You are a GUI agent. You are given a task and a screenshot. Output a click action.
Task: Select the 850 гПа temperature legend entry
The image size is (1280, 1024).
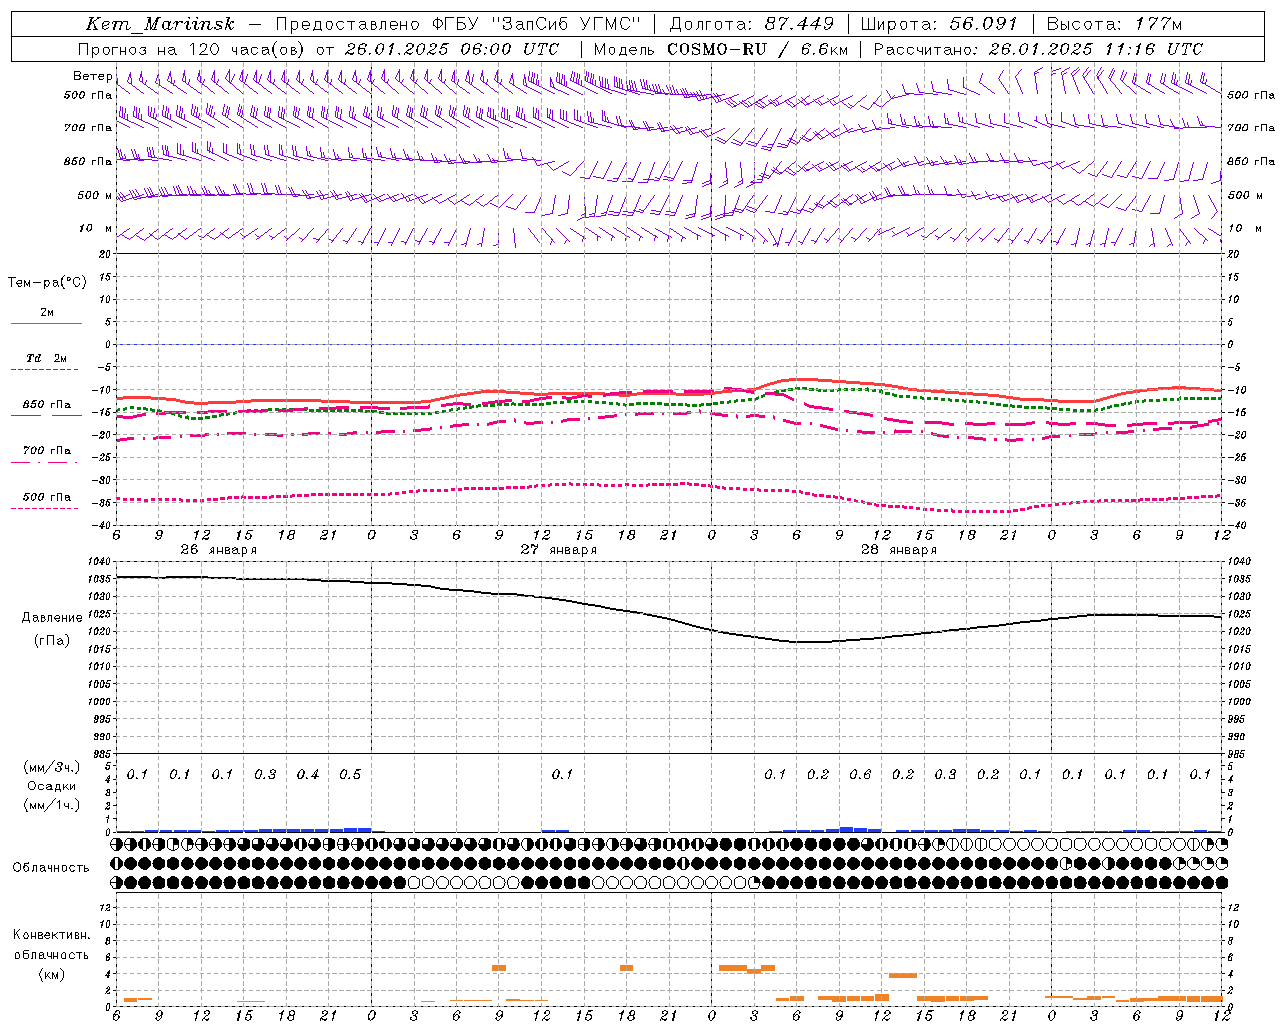click(47, 405)
